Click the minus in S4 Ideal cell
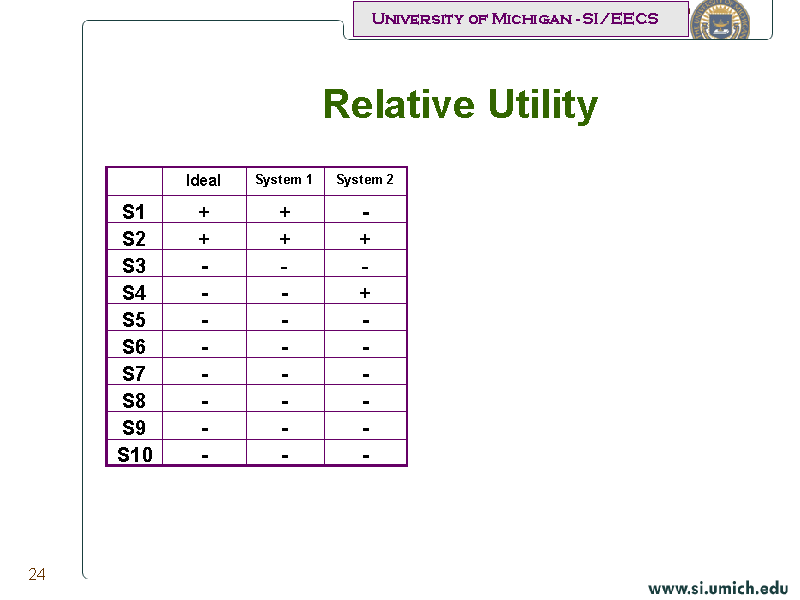 [x=205, y=294]
